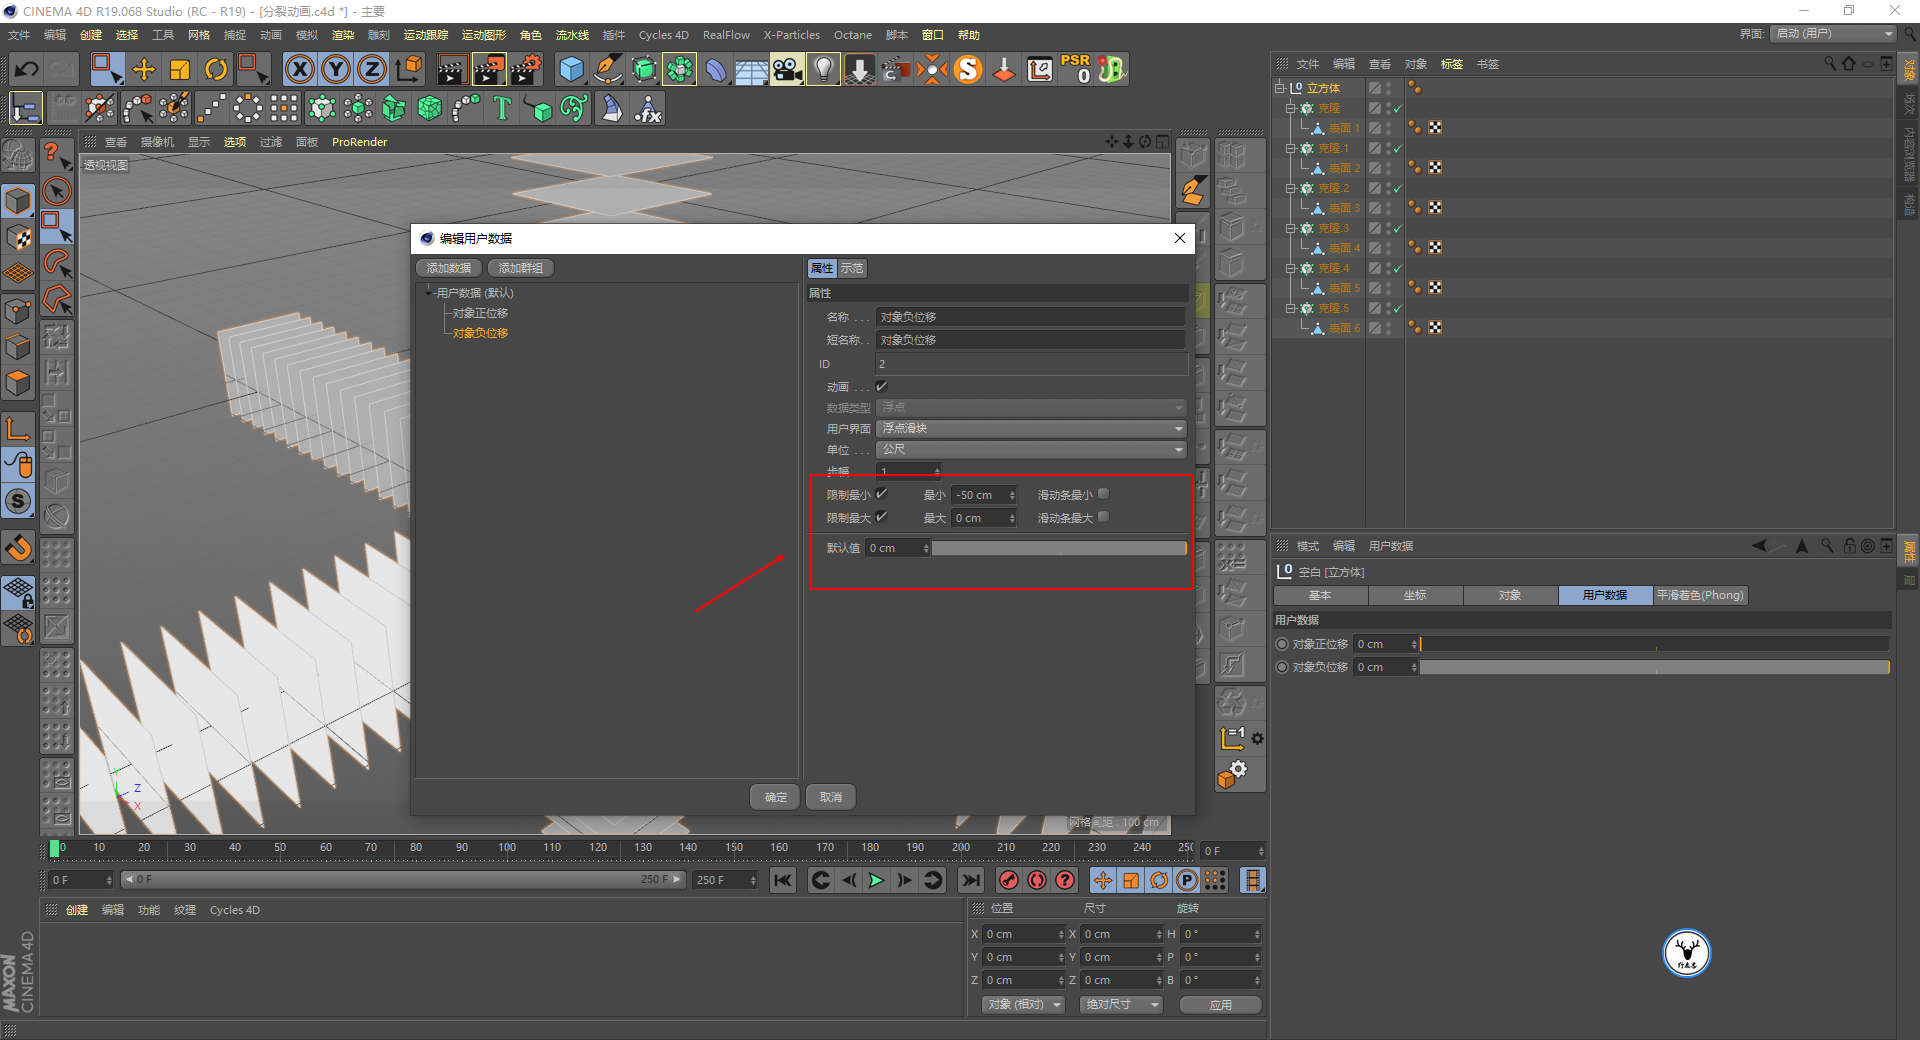This screenshot has width=1920, height=1040.
Task: Open the 用户界面 浮点滑块 dropdown
Action: tap(1031, 428)
